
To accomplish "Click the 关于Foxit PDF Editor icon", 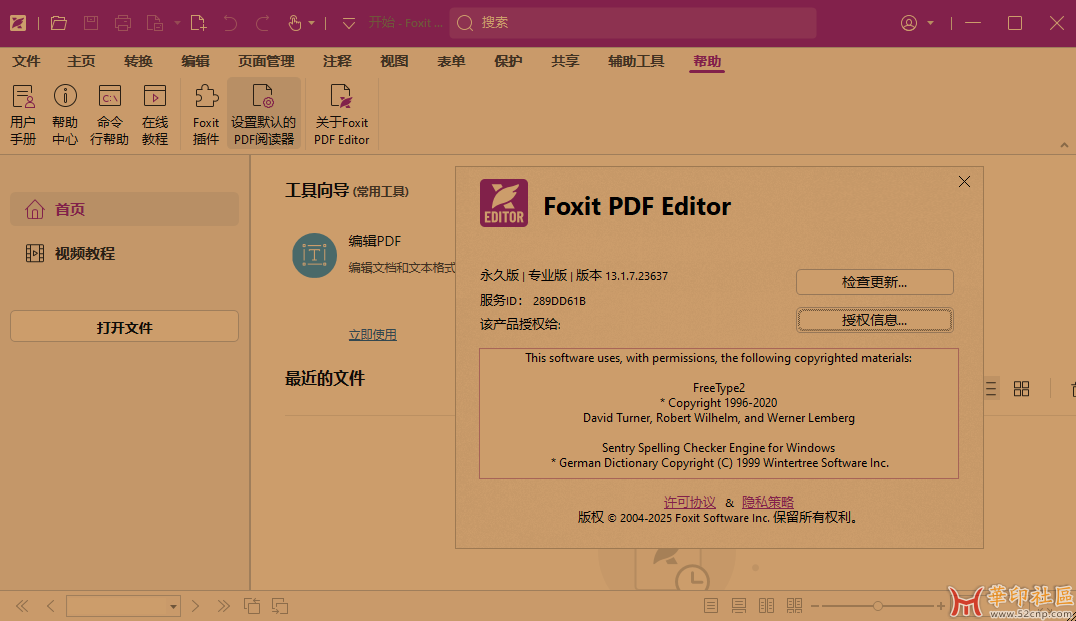I will (342, 115).
